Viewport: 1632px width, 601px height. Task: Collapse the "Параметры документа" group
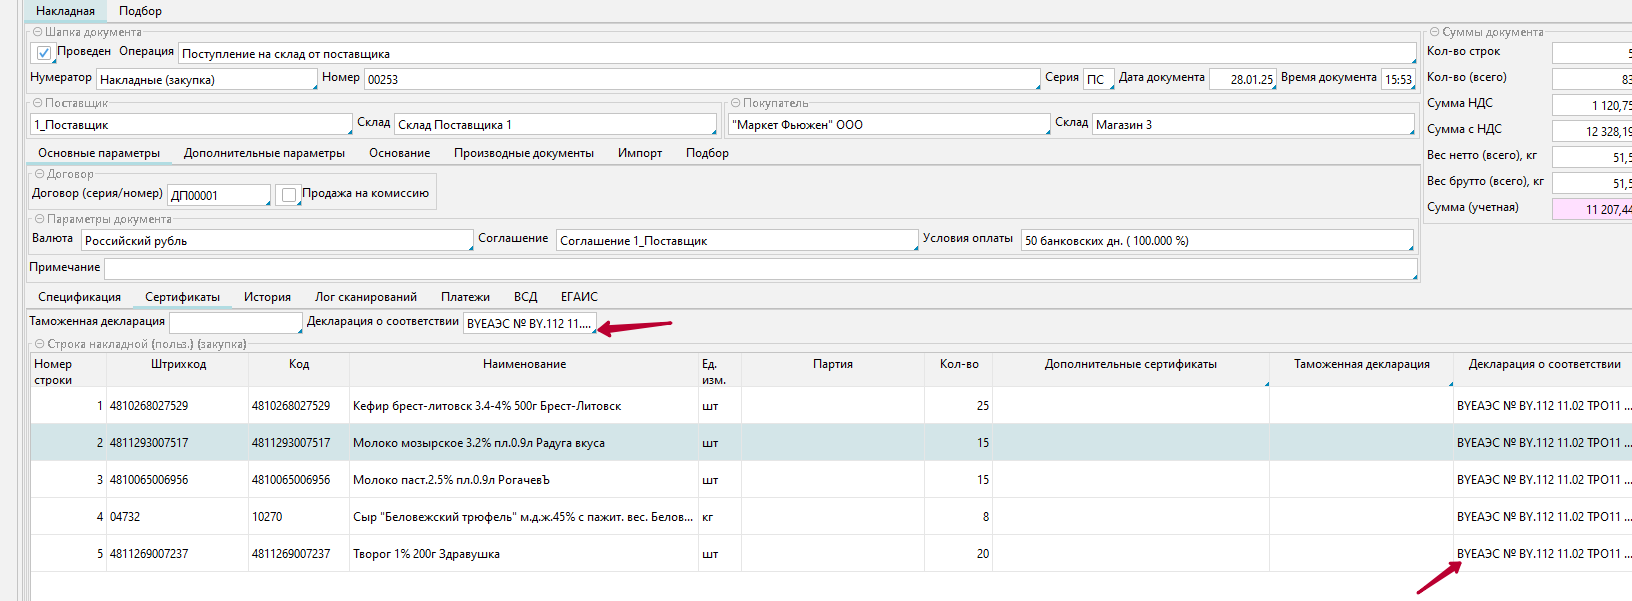pos(40,219)
